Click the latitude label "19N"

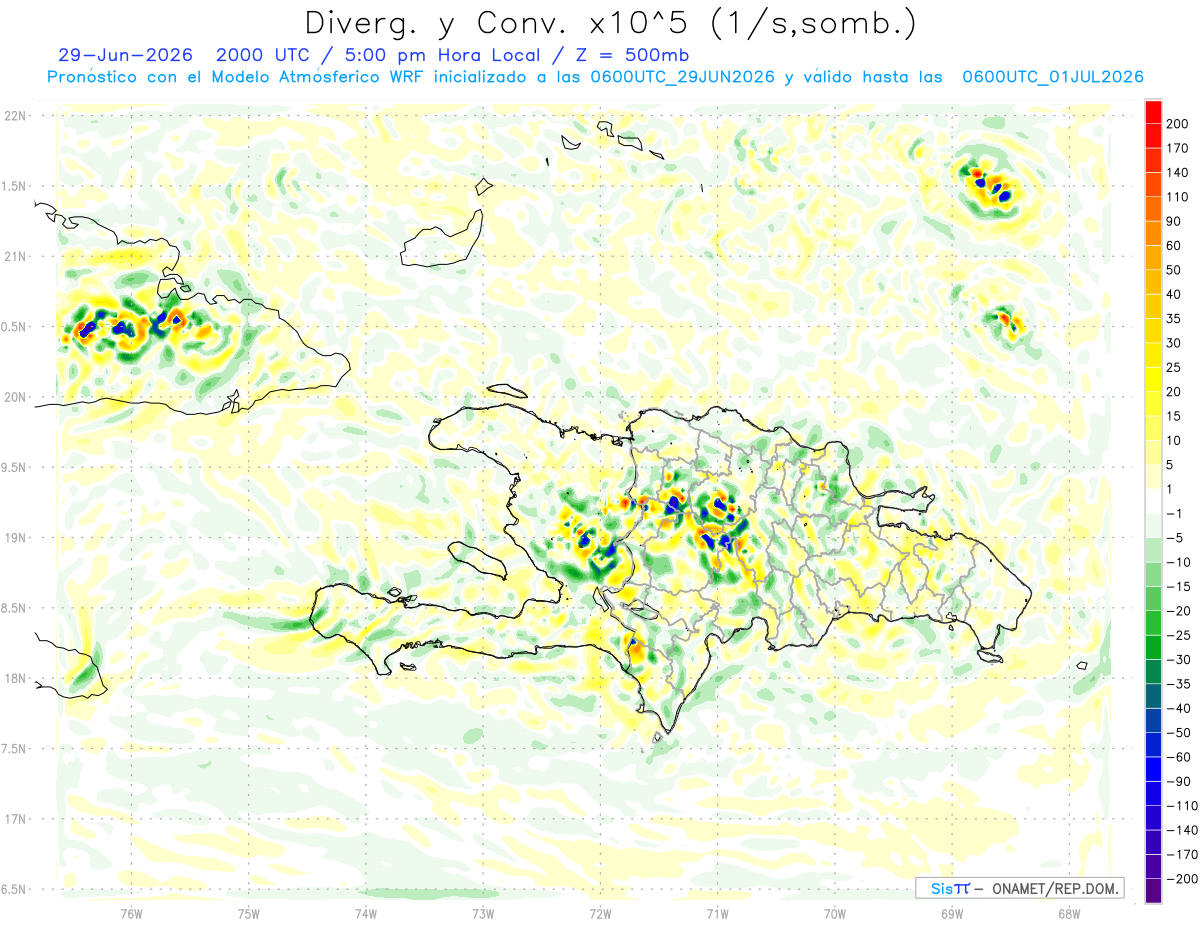click(x=14, y=537)
